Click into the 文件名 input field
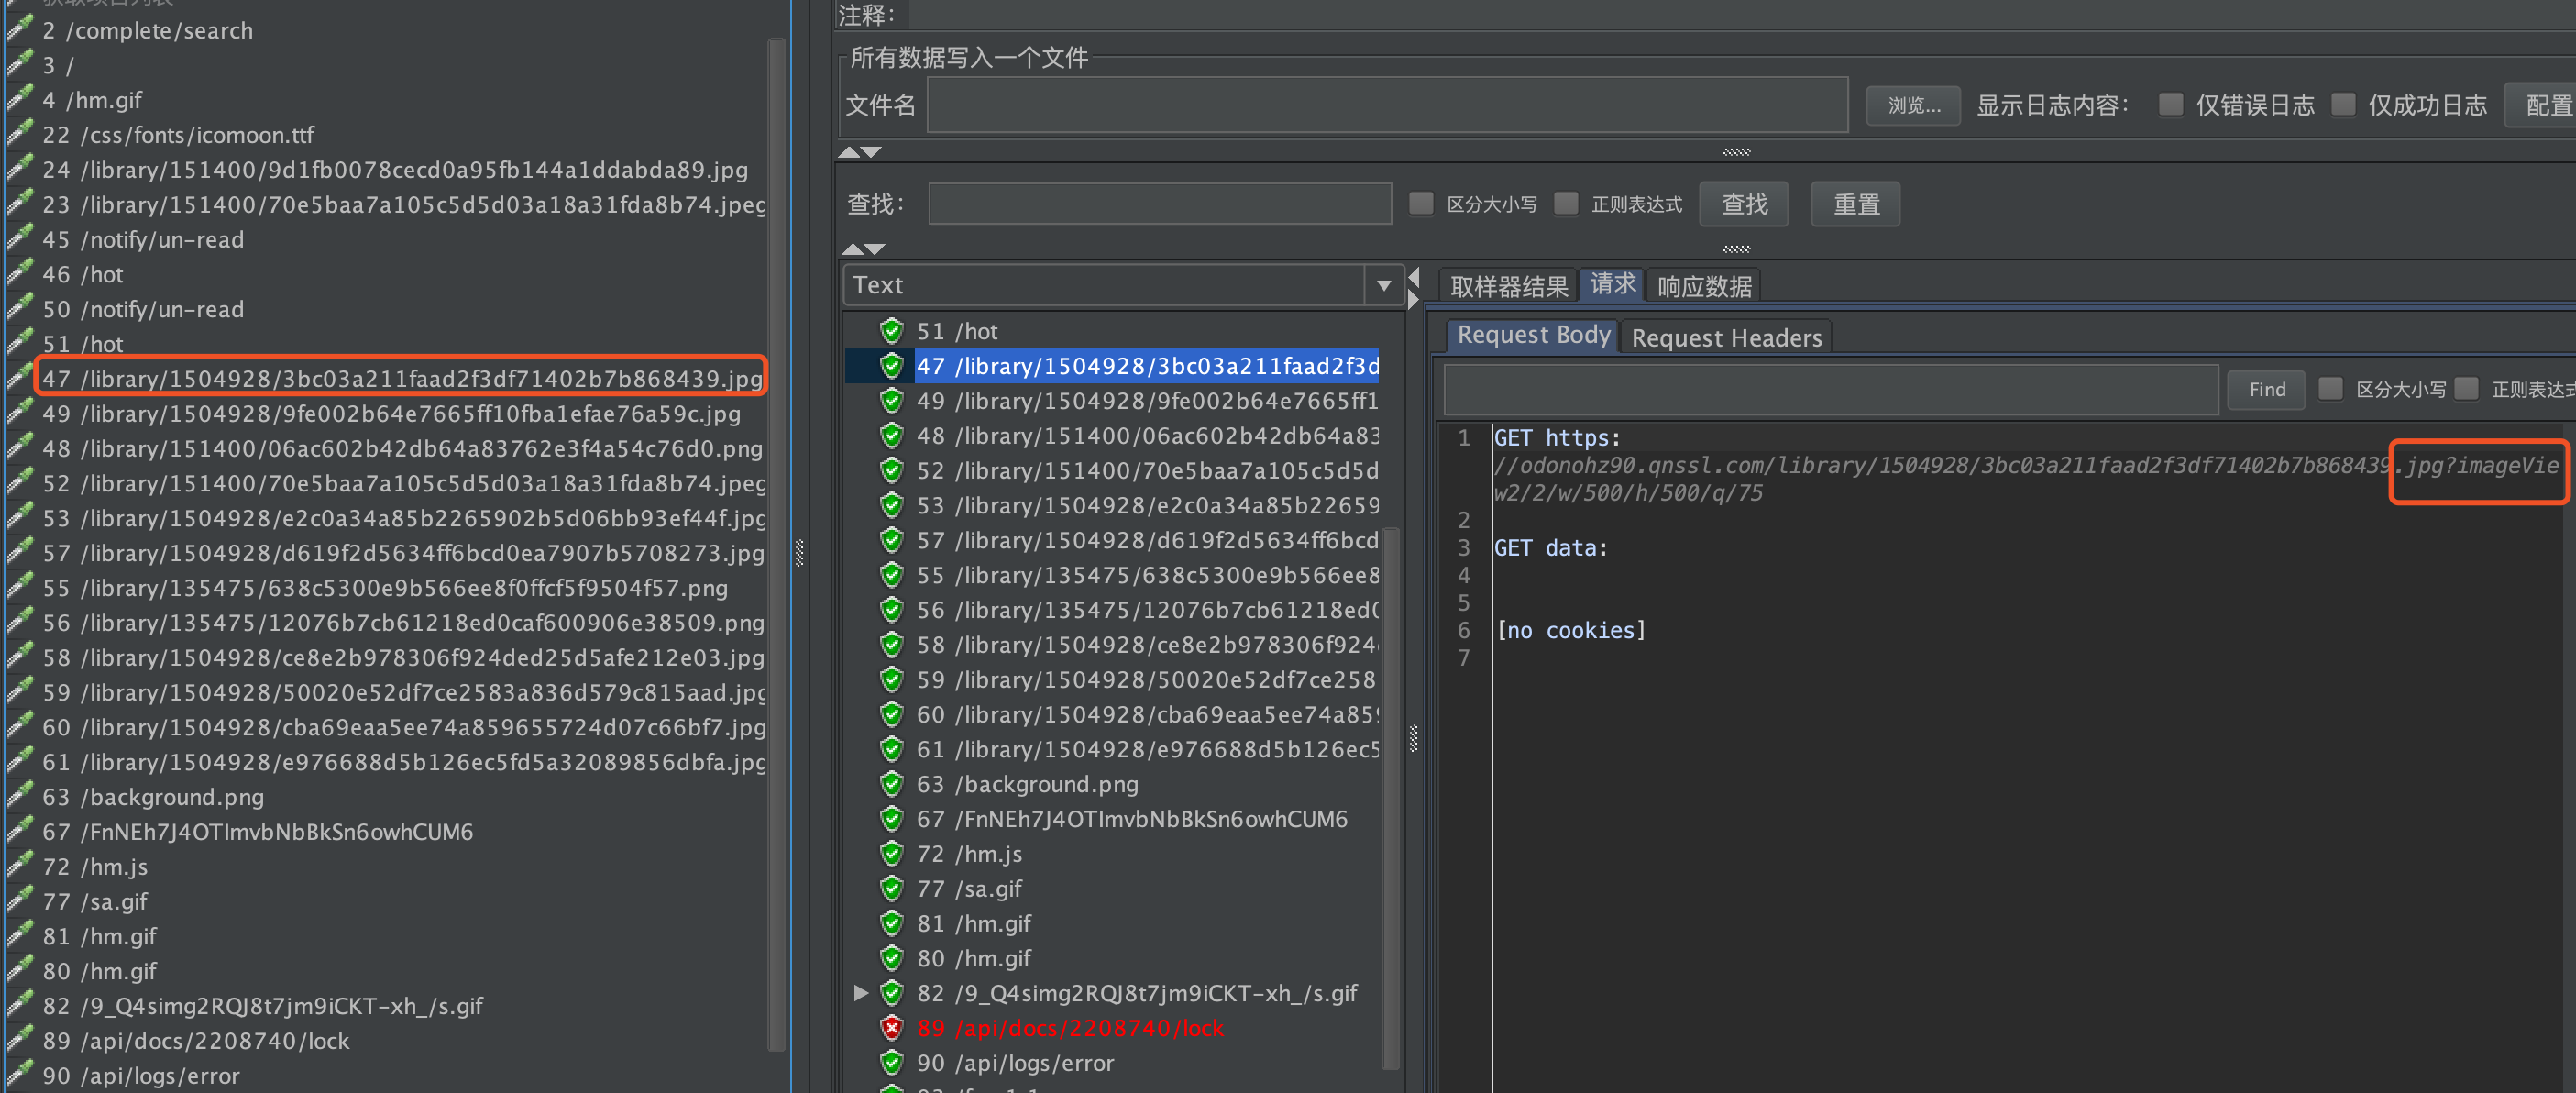 click(x=1386, y=106)
